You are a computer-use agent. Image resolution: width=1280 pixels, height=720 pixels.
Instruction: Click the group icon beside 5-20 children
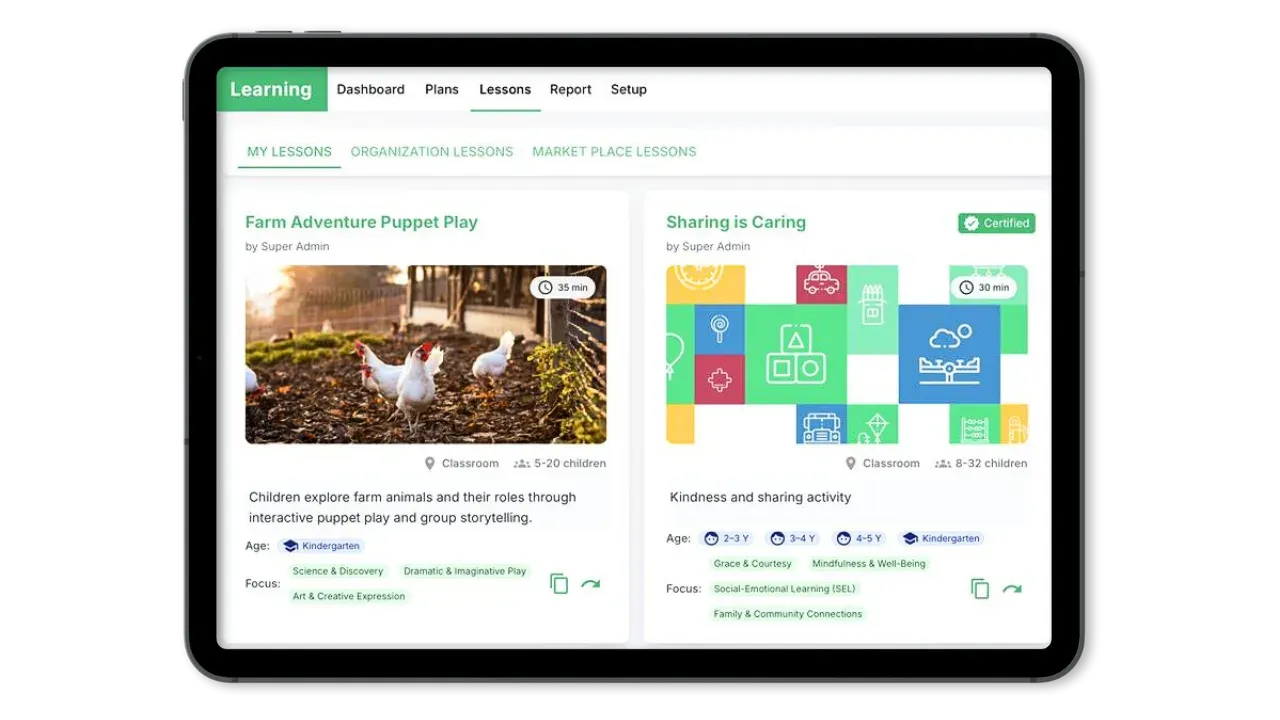(x=521, y=463)
